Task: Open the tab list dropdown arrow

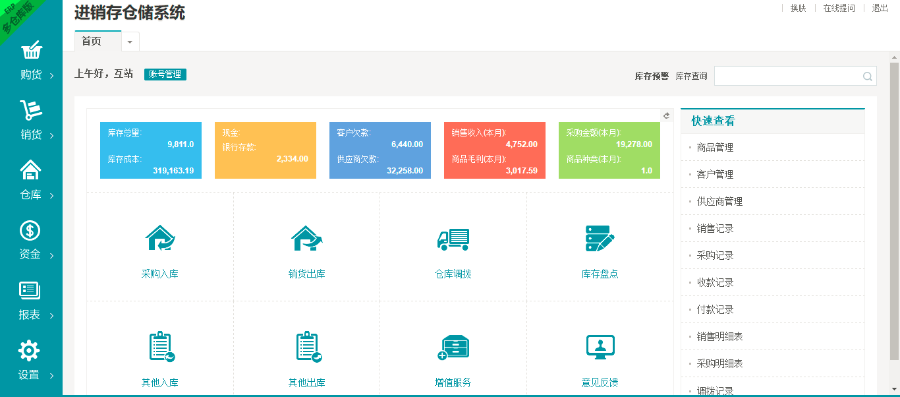Action: tap(130, 42)
